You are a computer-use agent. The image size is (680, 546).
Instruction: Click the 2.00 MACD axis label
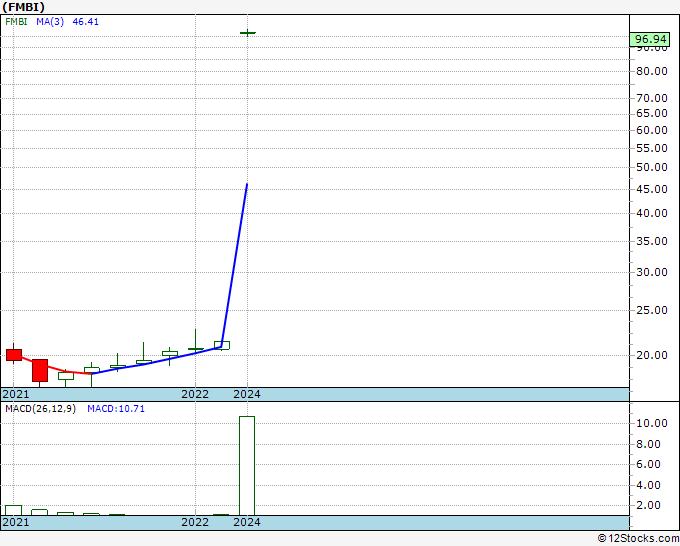(x=648, y=506)
